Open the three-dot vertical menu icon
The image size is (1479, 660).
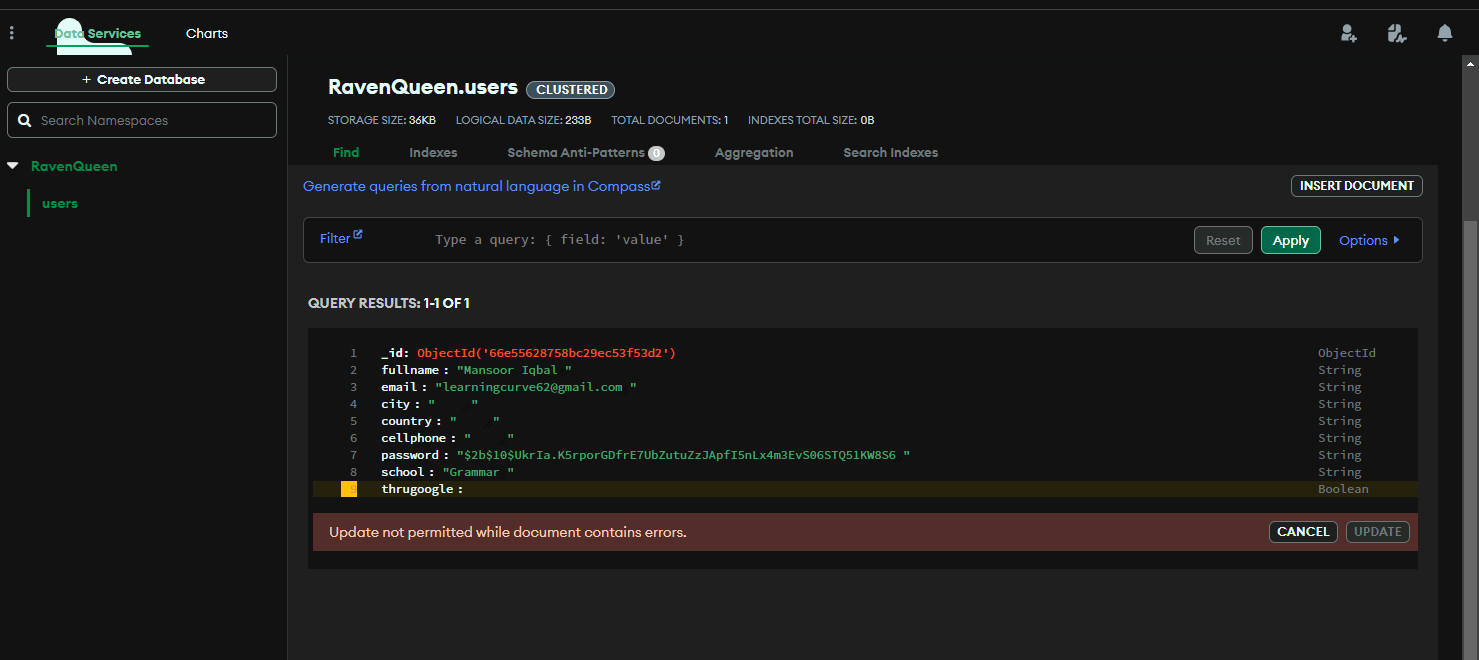[x=12, y=33]
